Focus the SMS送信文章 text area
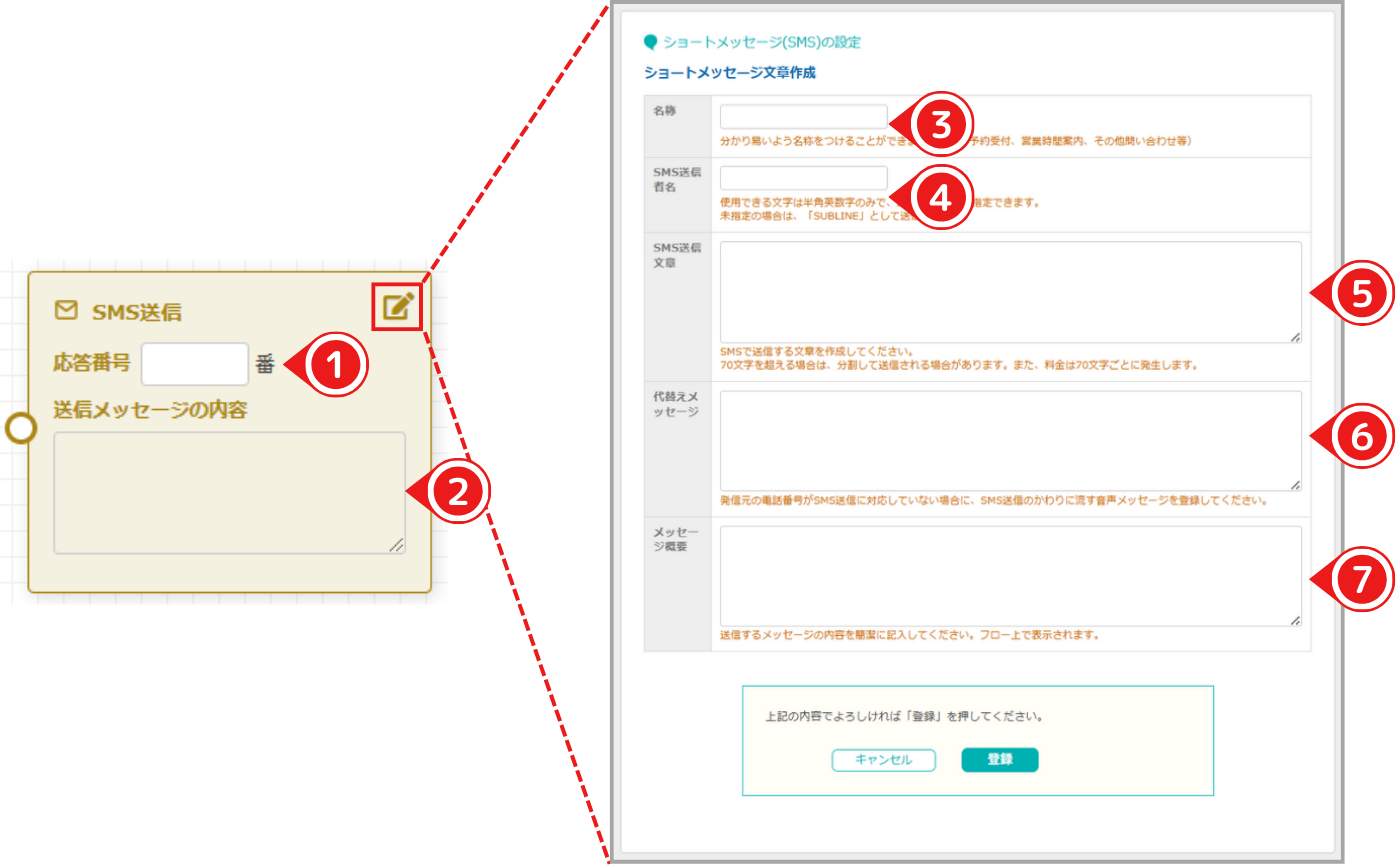The height and width of the screenshot is (865, 1398). 1010,293
